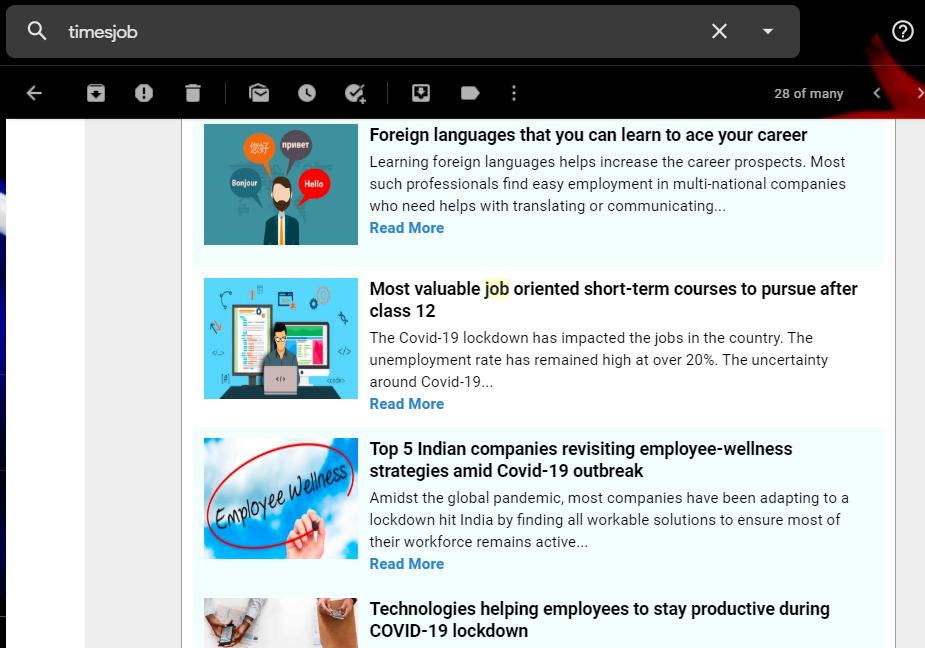Screen dimensions: 925x648
Task: Click the Employee Wellness image thumbnail
Action: (281, 498)
